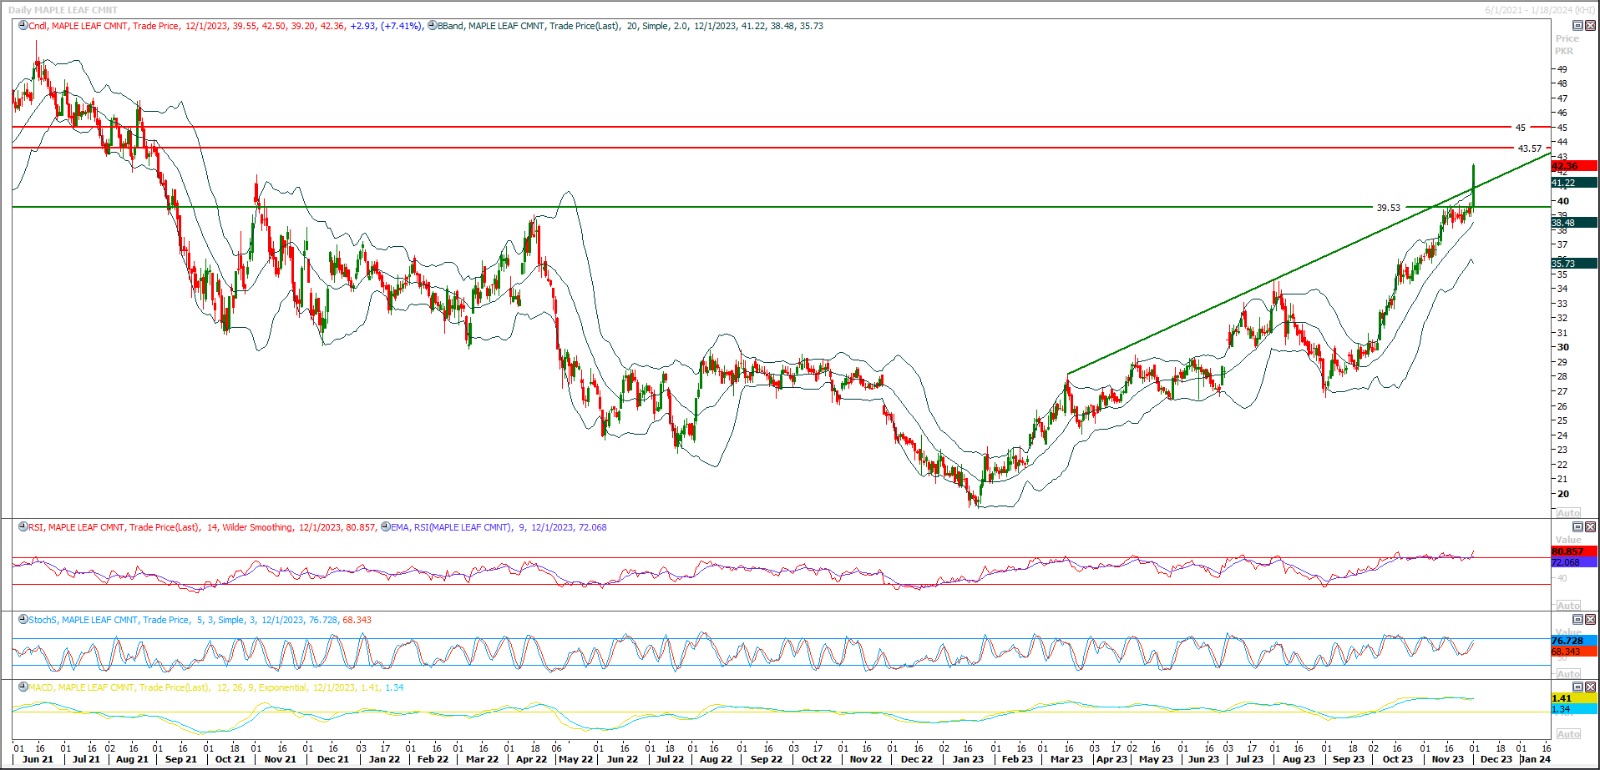Toggle Auto scale on price axis
Viewport: 1600px width, 770px height.
click(1568, 512)
